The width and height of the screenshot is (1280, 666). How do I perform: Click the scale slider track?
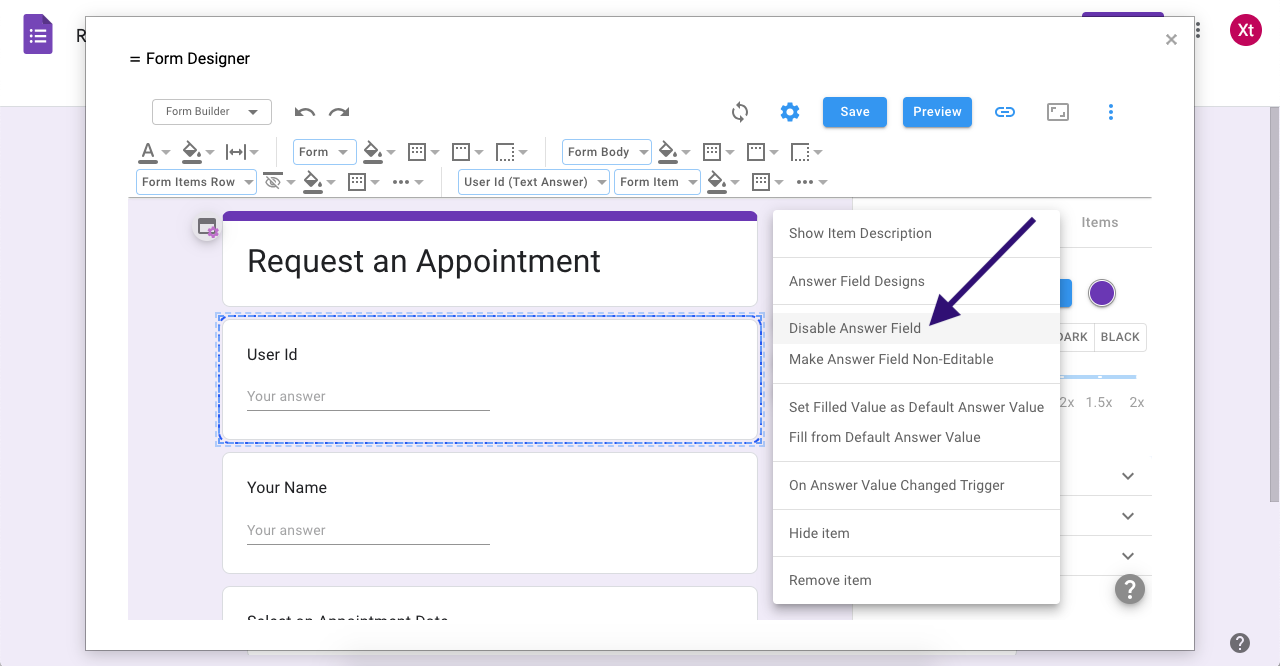pyautogui.click(x=1098, y=377)
